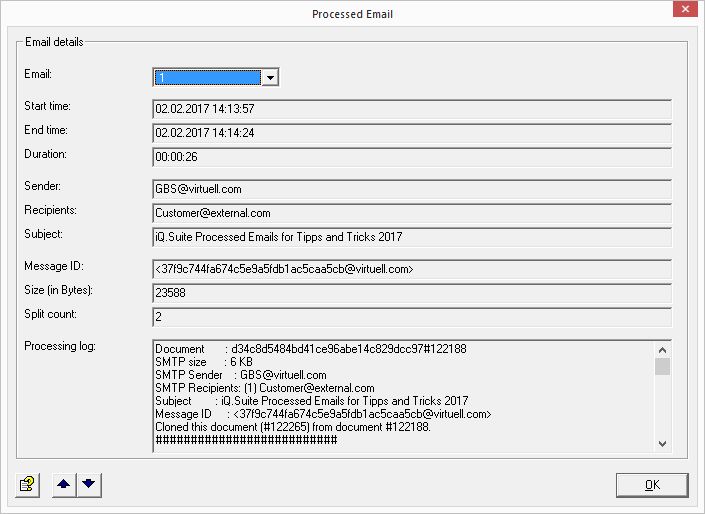Click the help document icon button
Image resolution: width=705 pixels, height=514 pixels.
click(26, 484)
